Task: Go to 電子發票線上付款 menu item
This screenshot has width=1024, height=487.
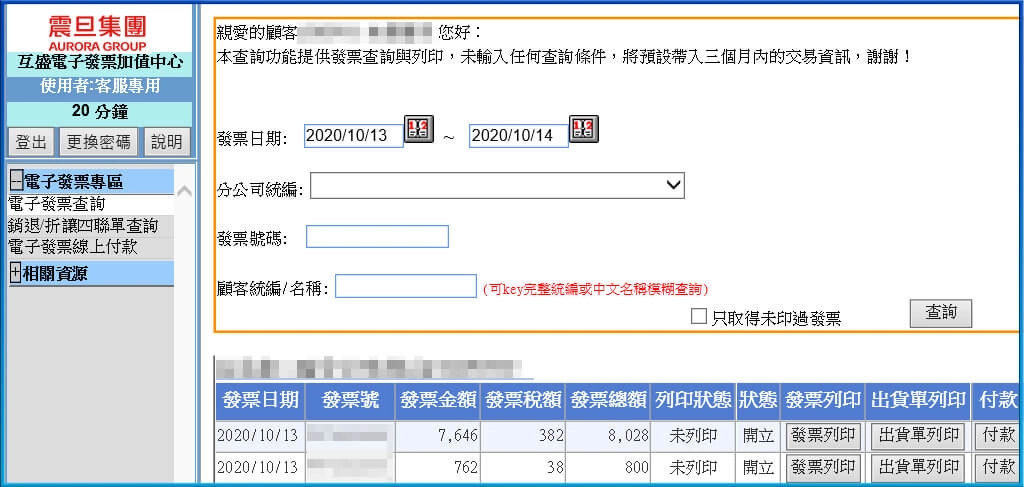Action: pyautogui.click(x=72, y=246)
